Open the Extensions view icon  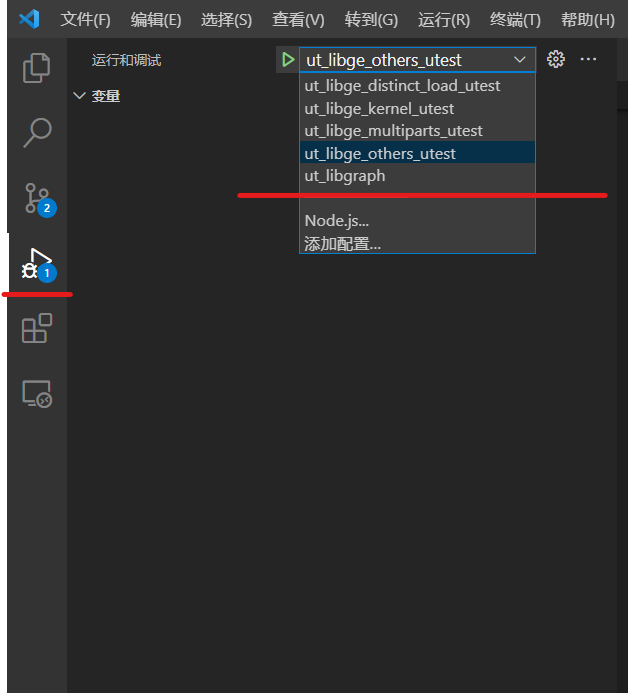pyautogui.click(x=37, y=329)
